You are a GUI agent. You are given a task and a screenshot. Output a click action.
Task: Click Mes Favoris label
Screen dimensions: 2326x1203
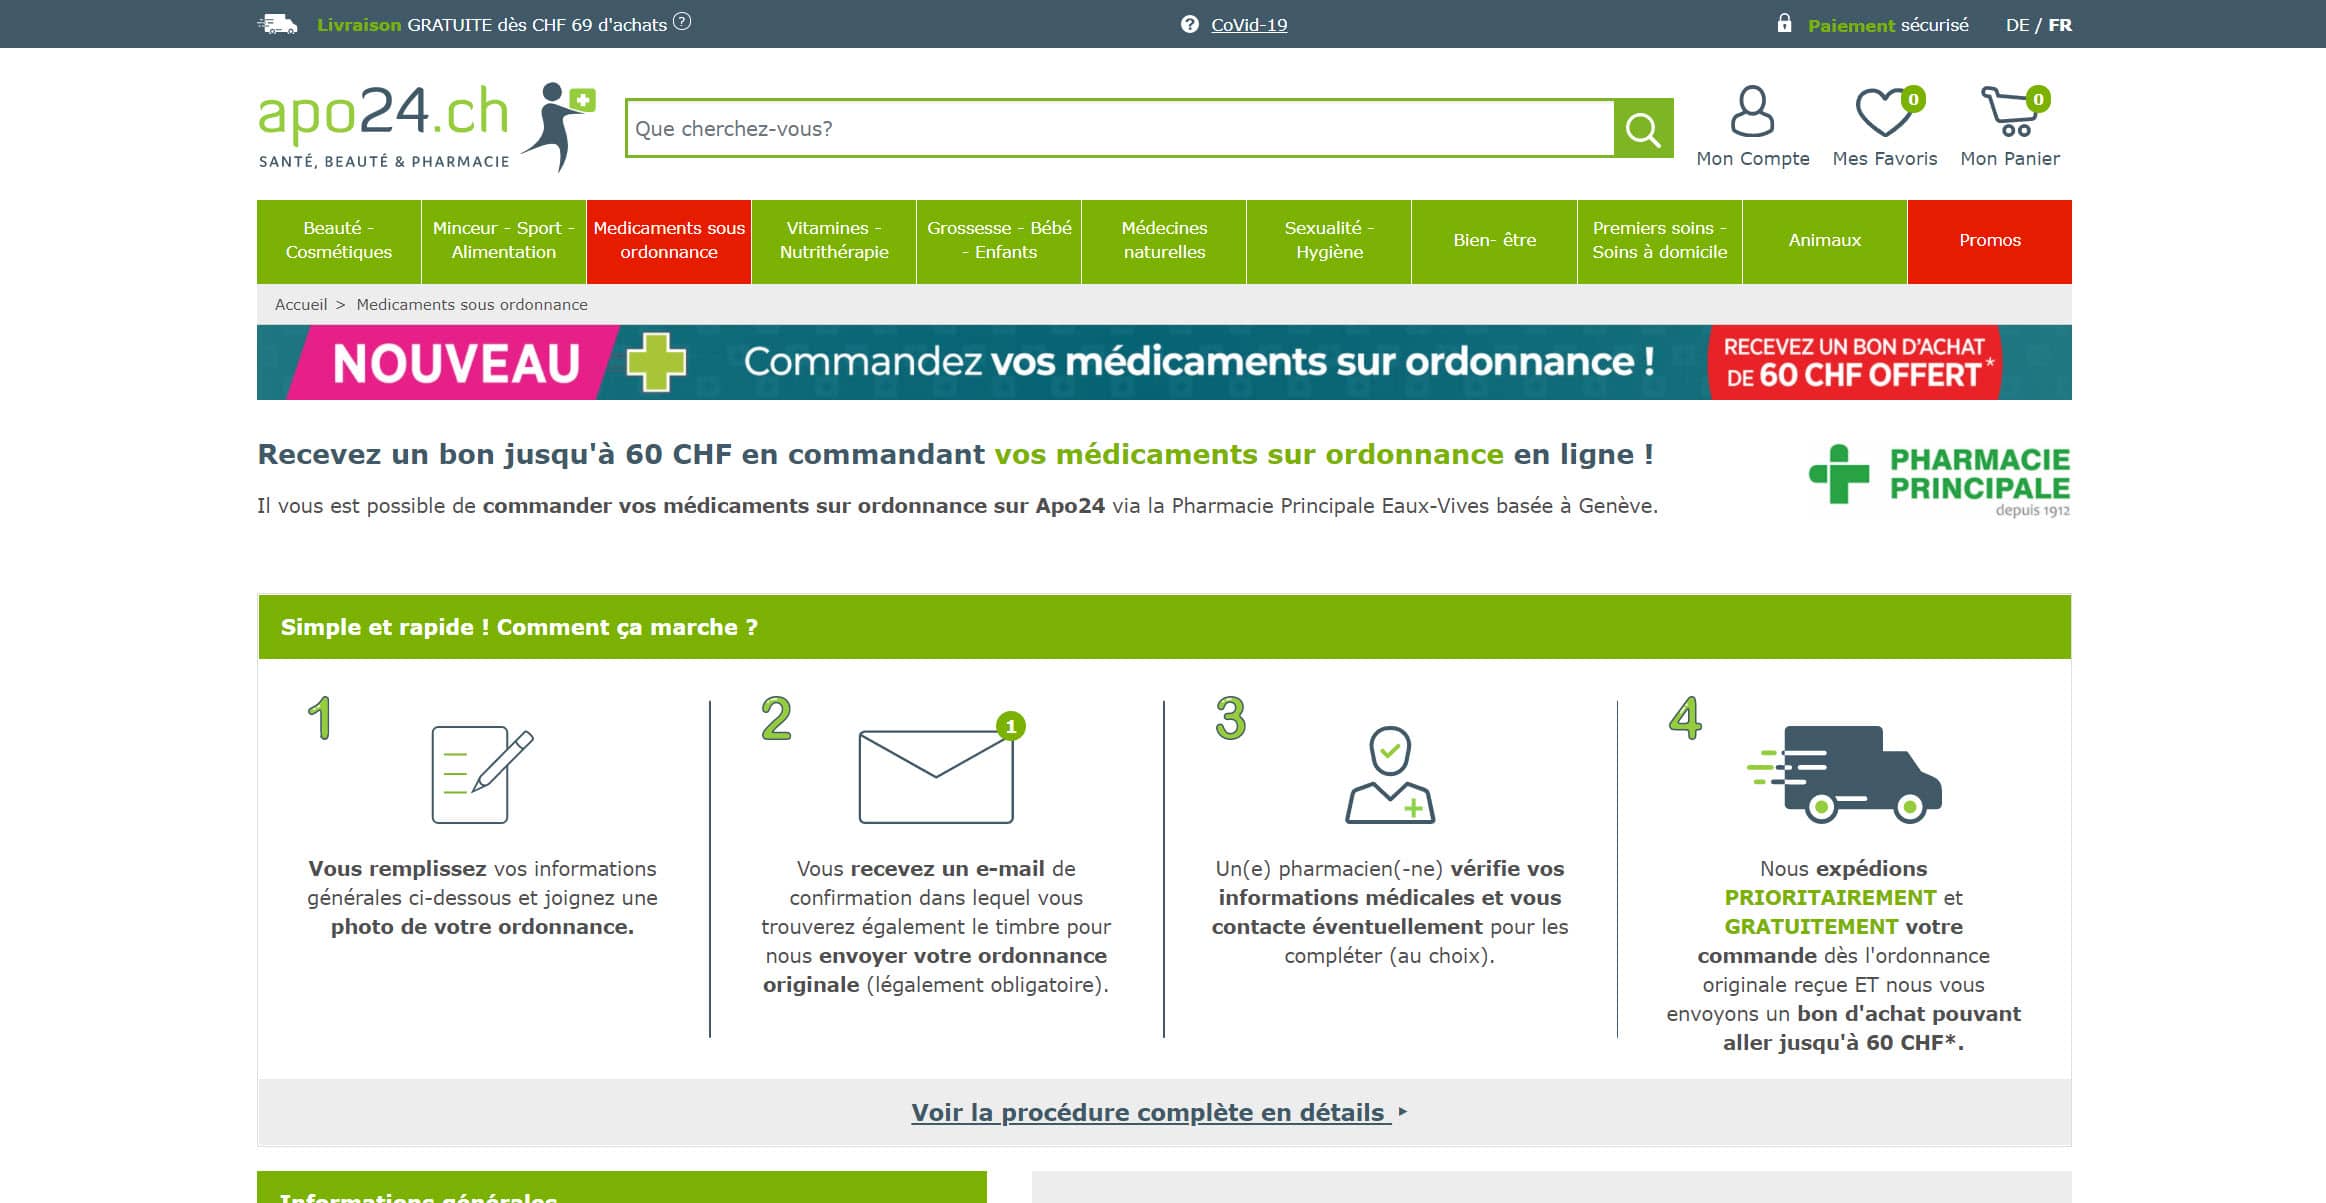1885,158
